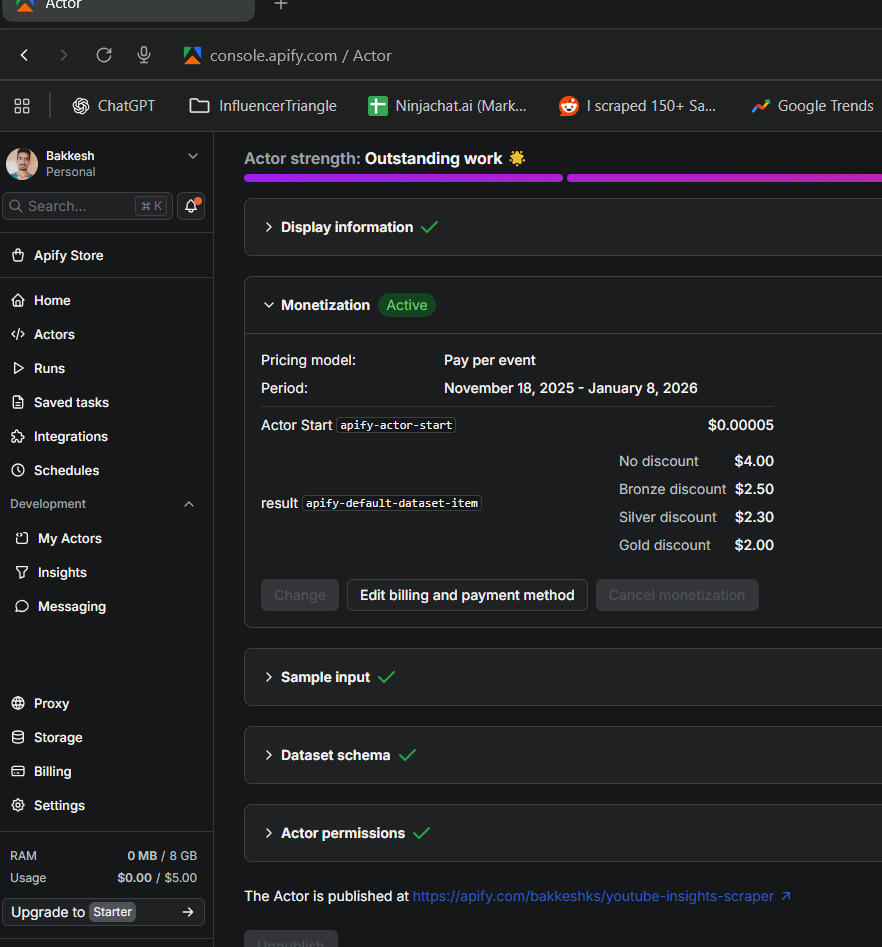The image size is (882, 947).
Task: Click Upgrade to Starter button
Action: [x=103, y=912]
